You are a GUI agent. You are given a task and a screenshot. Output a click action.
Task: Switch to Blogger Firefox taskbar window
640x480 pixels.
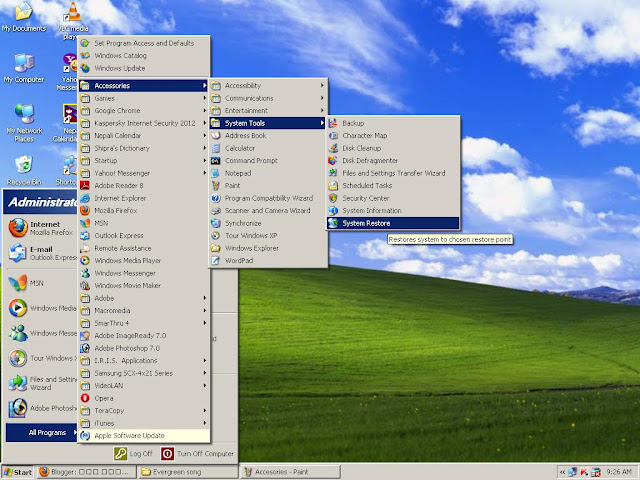tap(87, 472)
